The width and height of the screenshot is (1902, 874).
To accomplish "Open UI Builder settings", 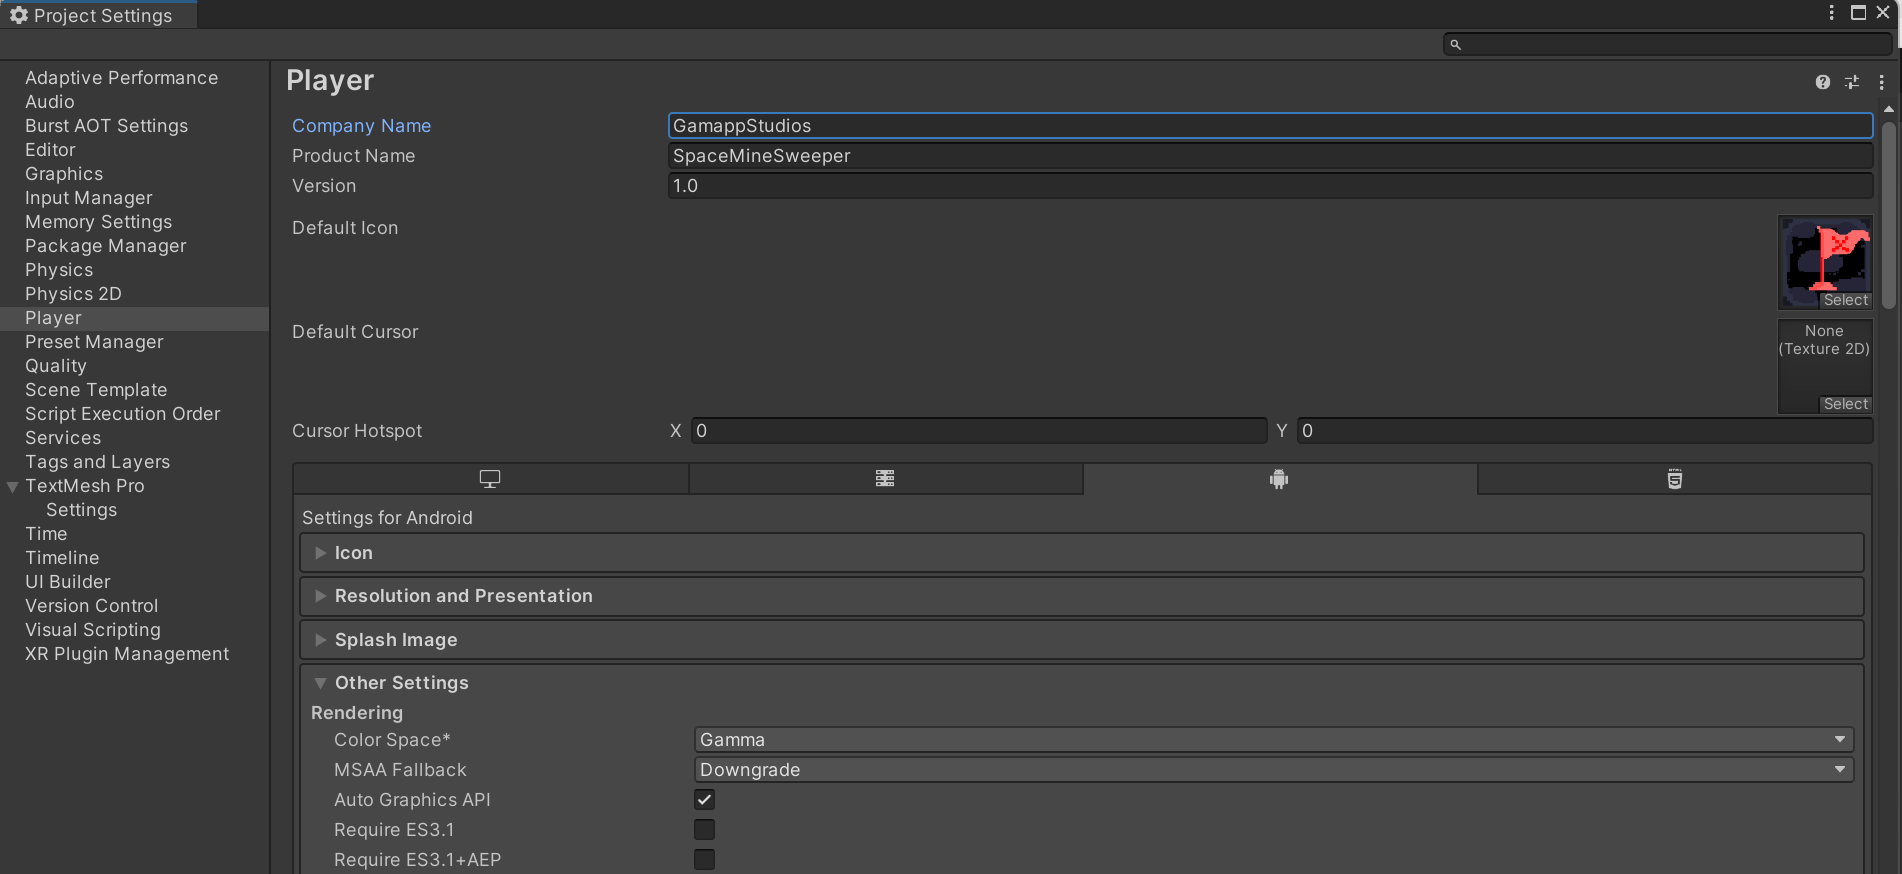I will 68,582.
